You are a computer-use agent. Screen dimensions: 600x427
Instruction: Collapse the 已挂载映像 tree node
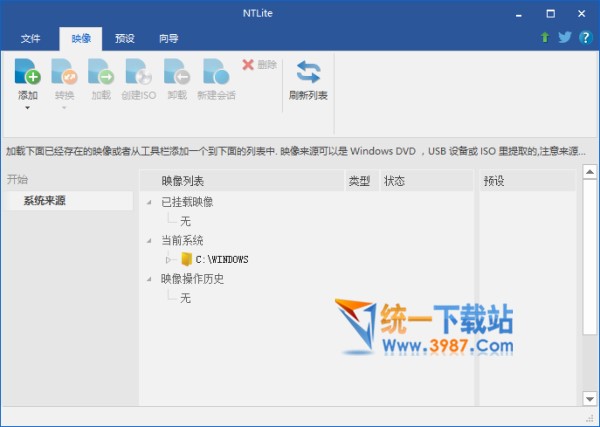pyautogui.click(x=150, y=202)
